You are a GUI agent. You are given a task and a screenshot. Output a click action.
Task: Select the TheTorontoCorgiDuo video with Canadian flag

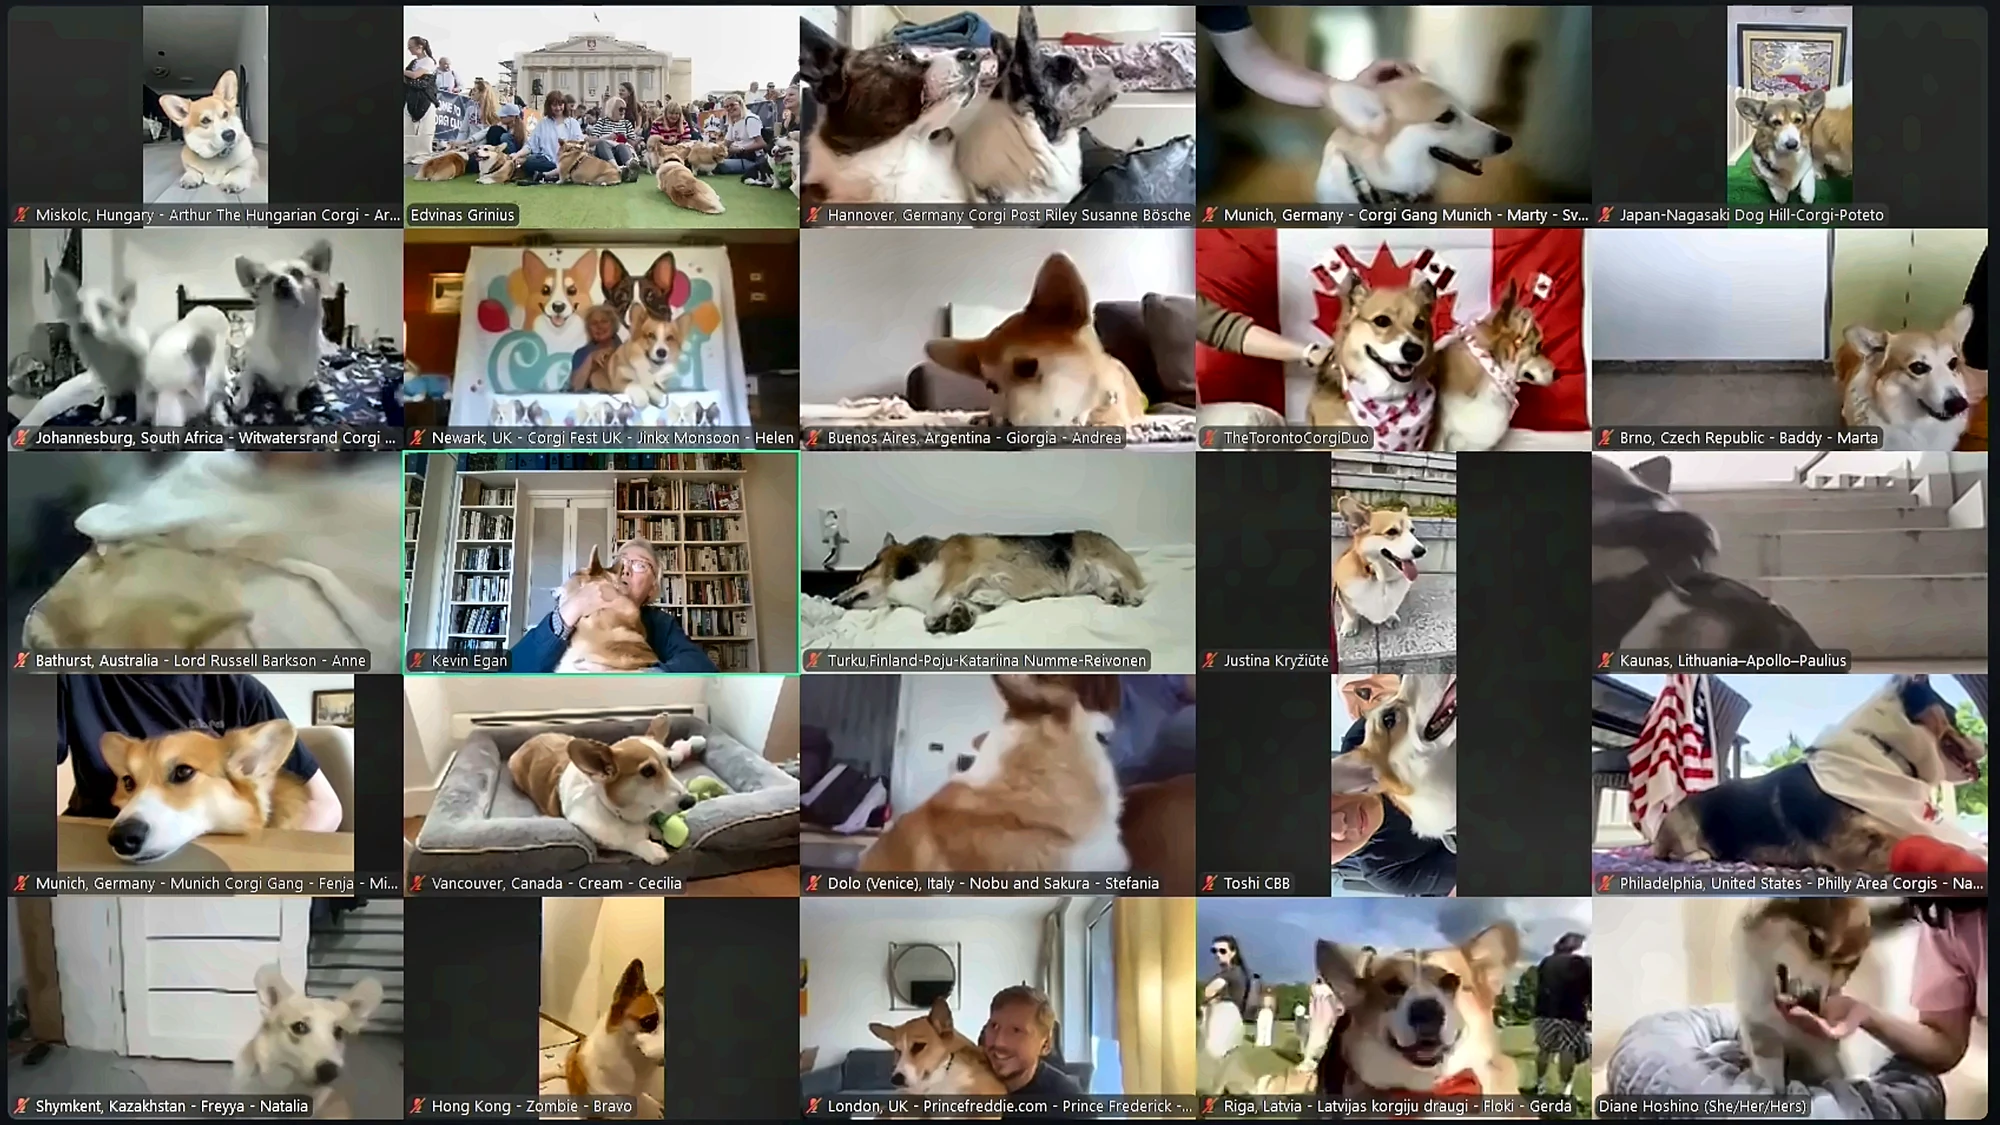point(1393,339)
